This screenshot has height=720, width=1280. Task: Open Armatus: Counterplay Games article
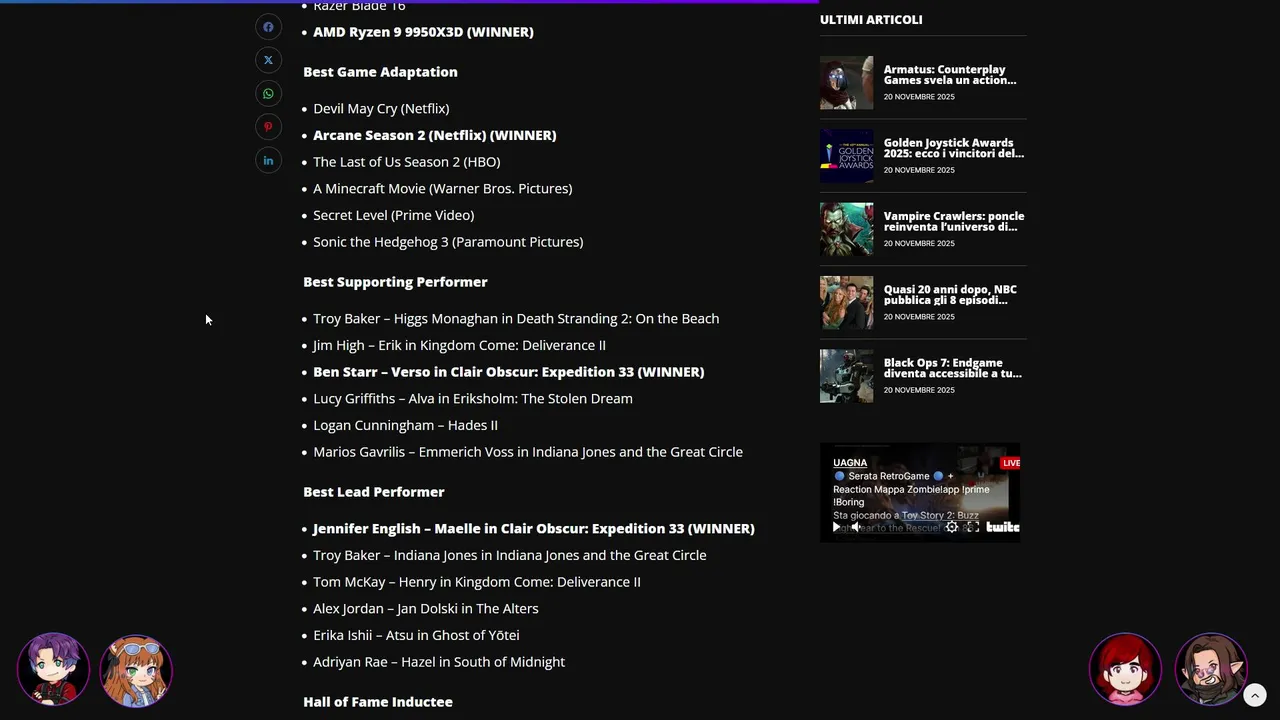[950, 75]
